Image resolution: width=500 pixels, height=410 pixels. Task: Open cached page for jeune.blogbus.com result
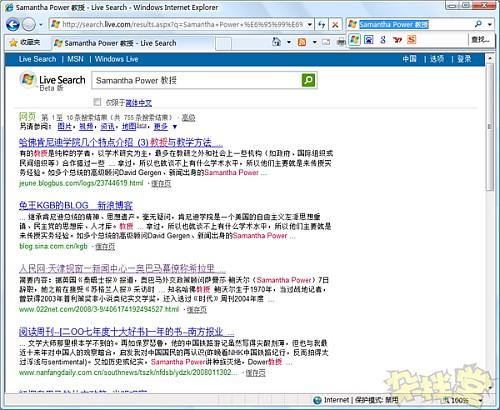[x=161, y=184]
